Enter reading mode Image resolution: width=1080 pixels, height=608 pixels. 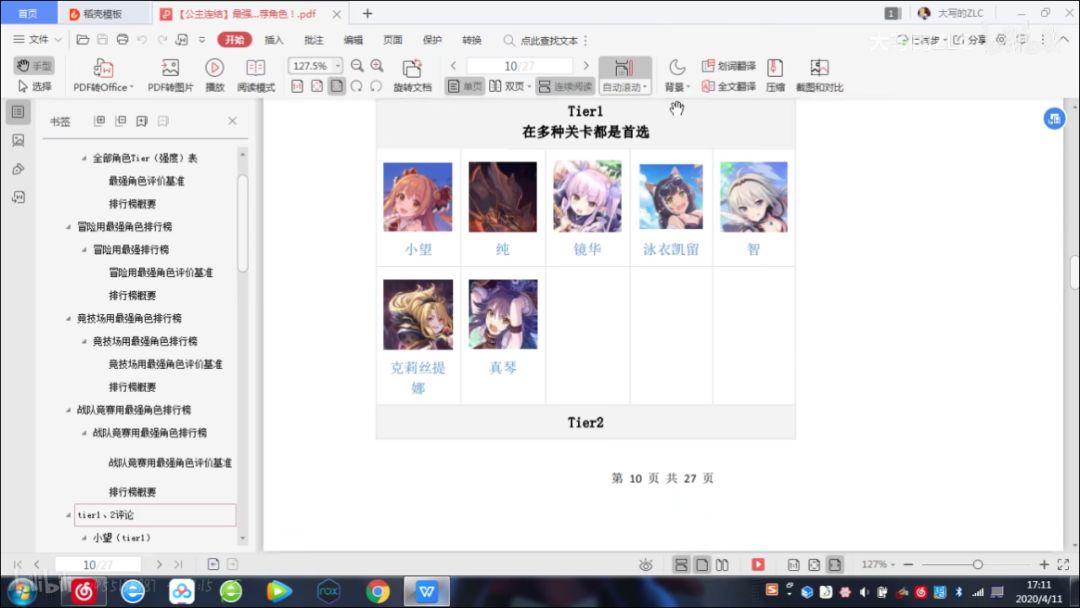pos(256,75)
